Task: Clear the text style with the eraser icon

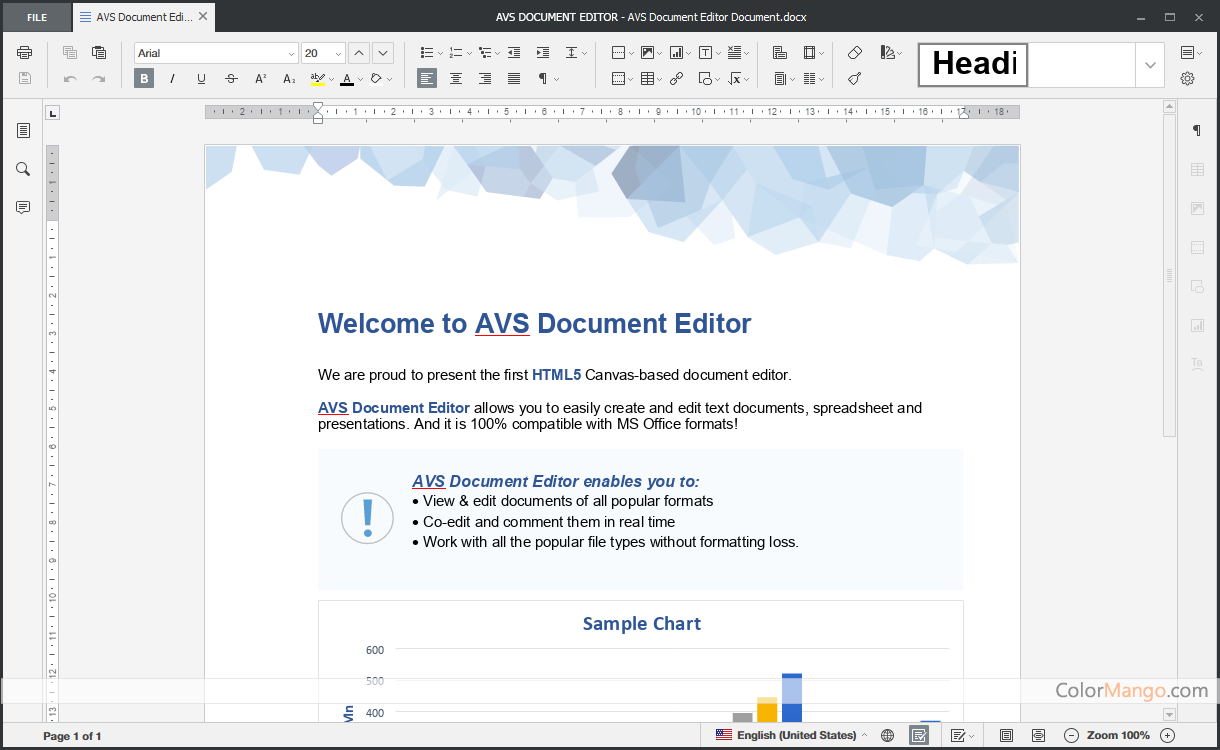Action: [854, 53]
